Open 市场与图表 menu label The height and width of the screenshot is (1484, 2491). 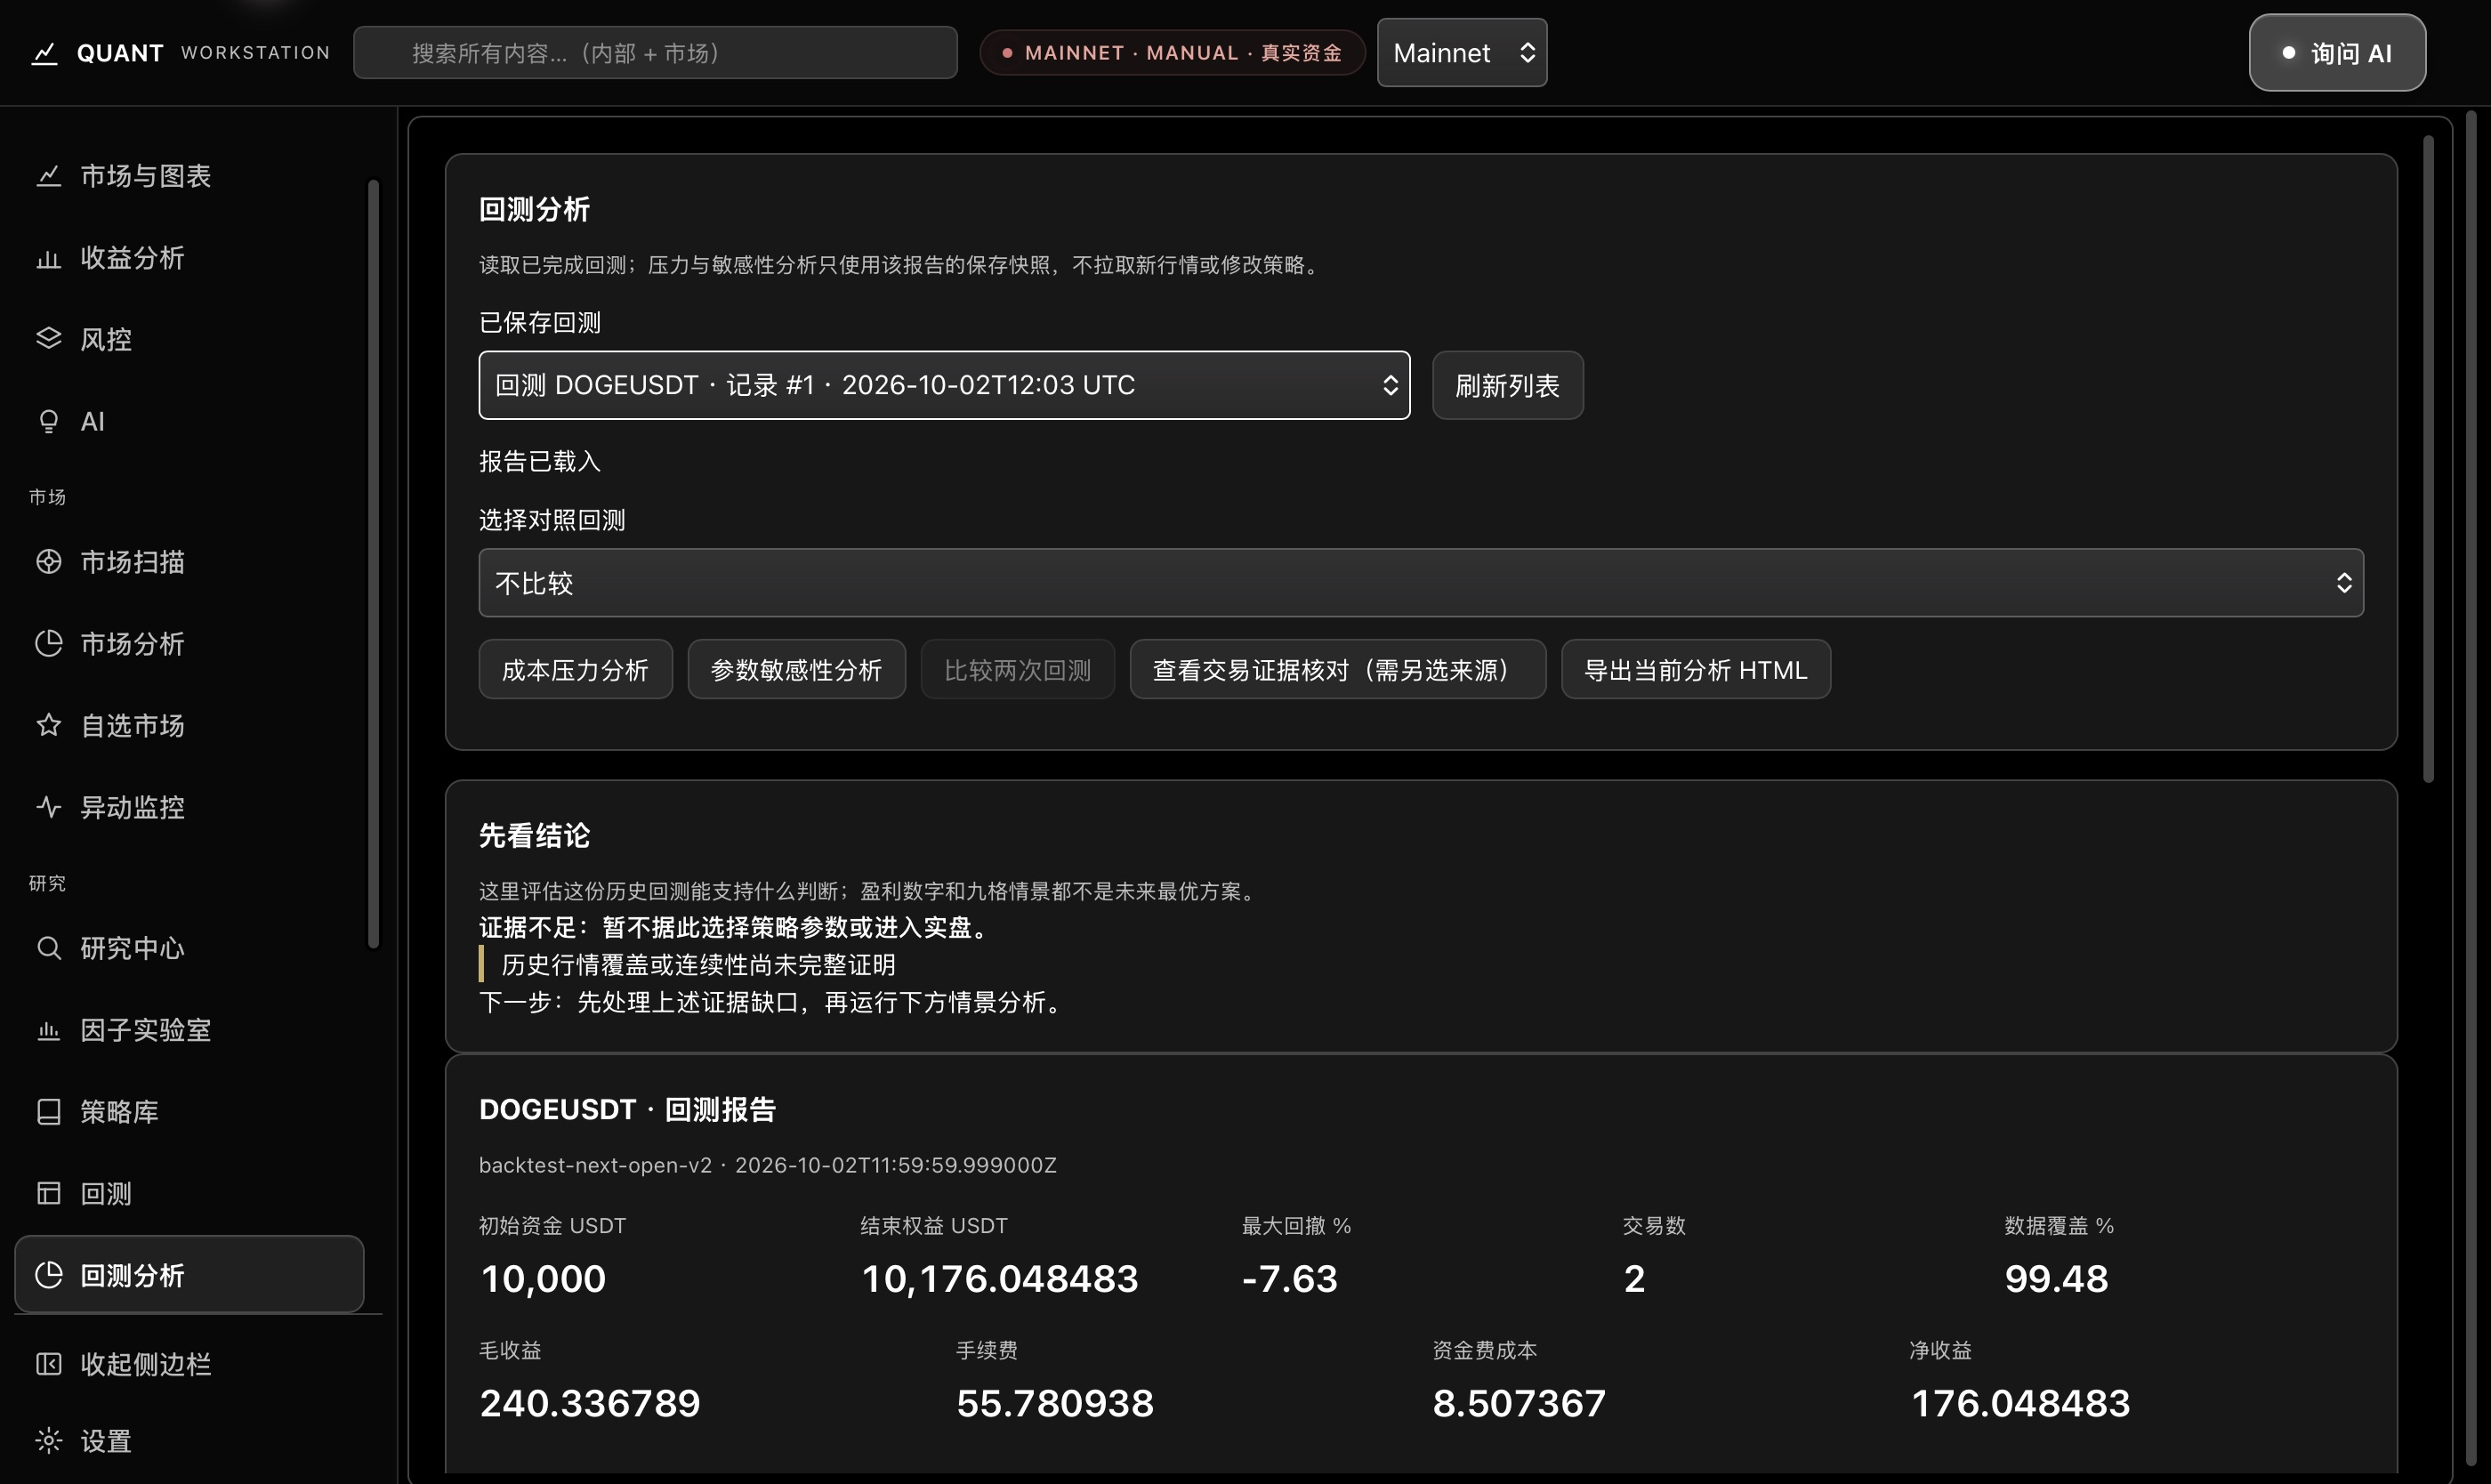(x=146, y=176)
